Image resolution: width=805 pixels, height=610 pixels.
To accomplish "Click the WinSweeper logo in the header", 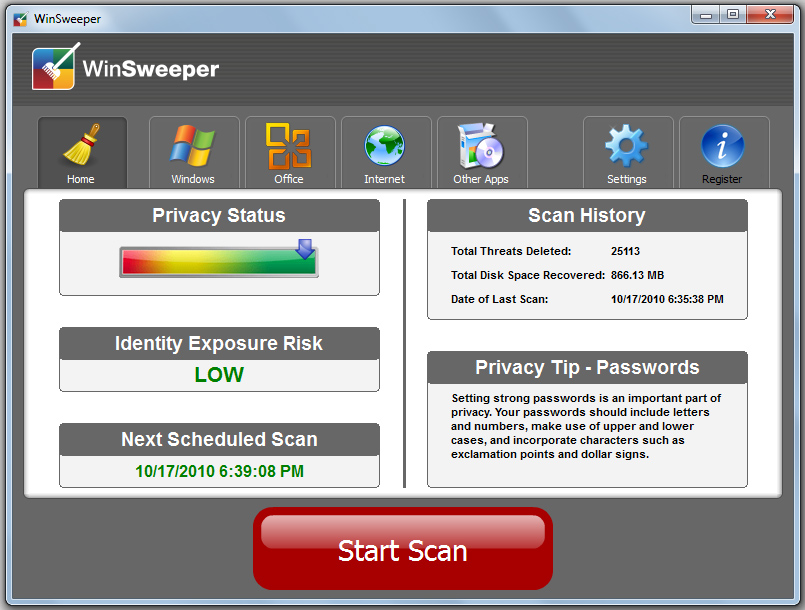I will tap(126, 69).
